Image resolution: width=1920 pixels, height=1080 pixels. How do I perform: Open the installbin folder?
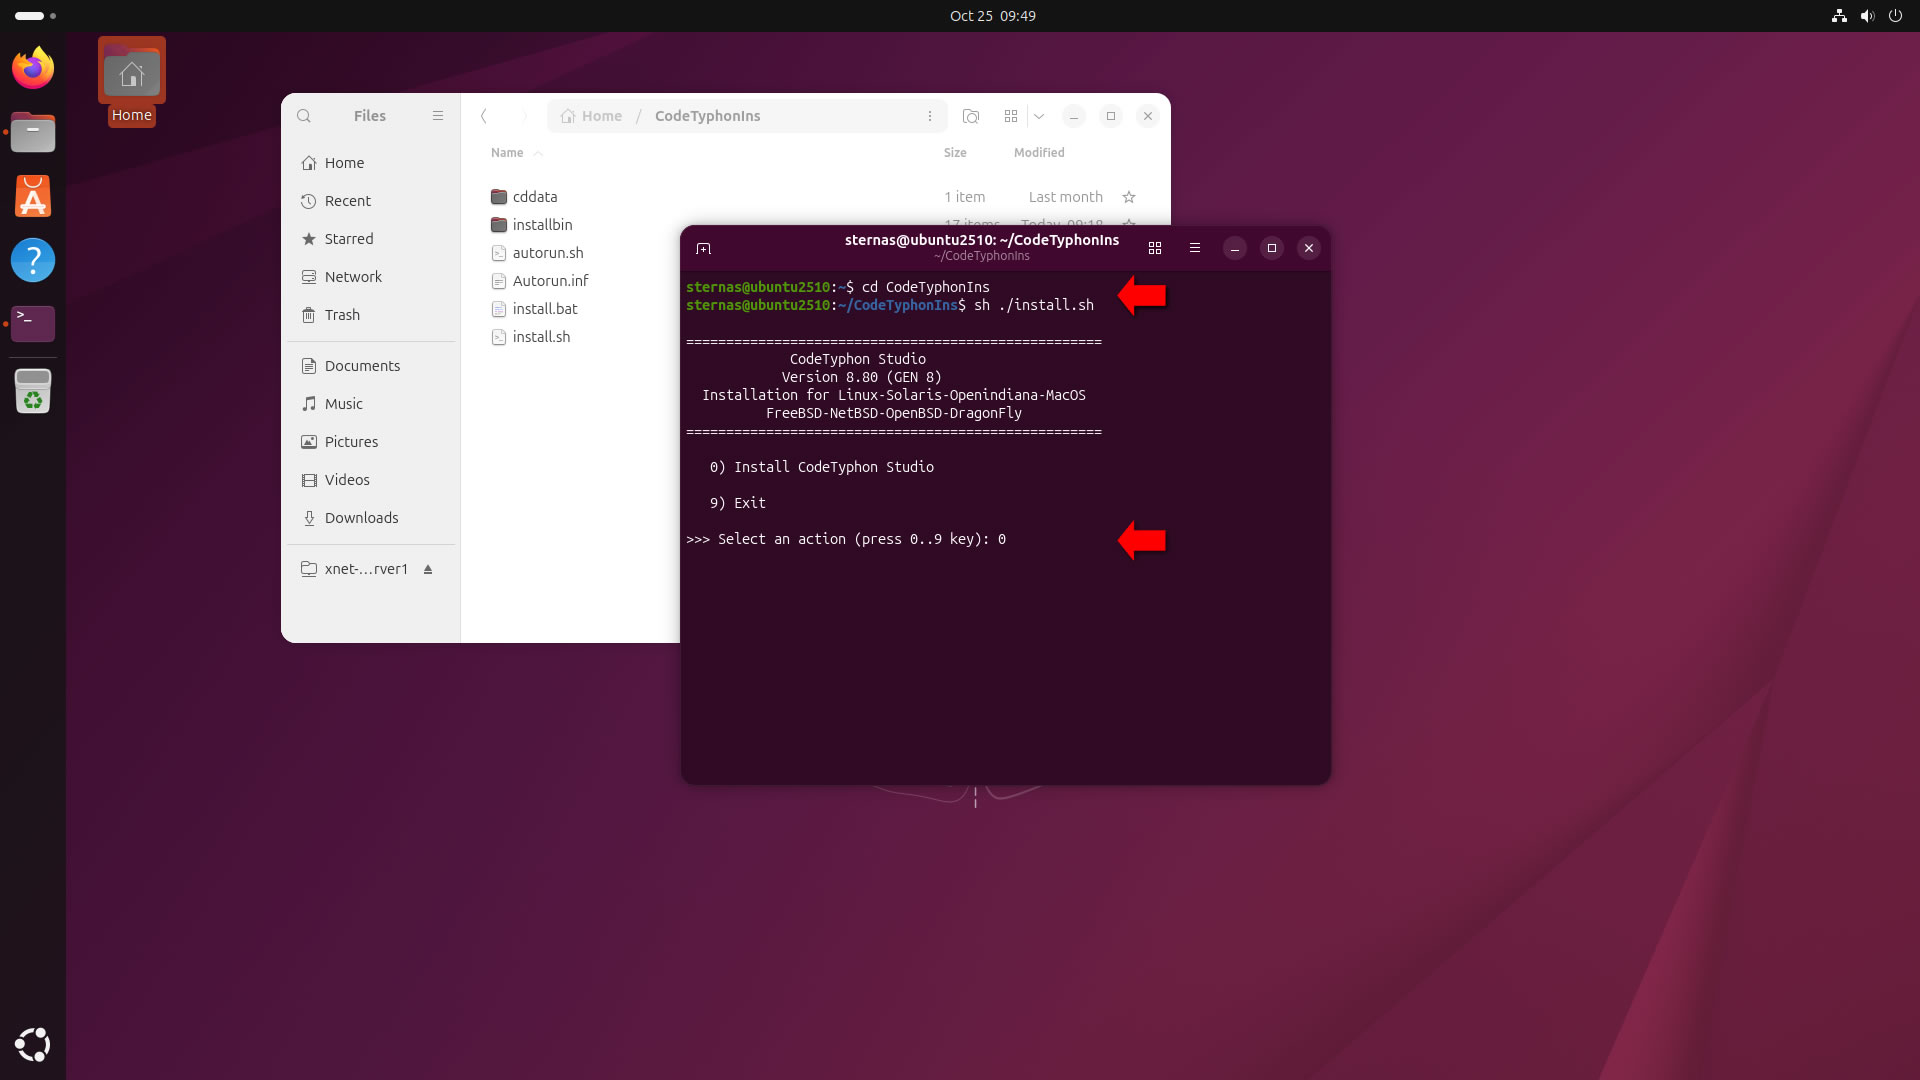pos(542,225)
